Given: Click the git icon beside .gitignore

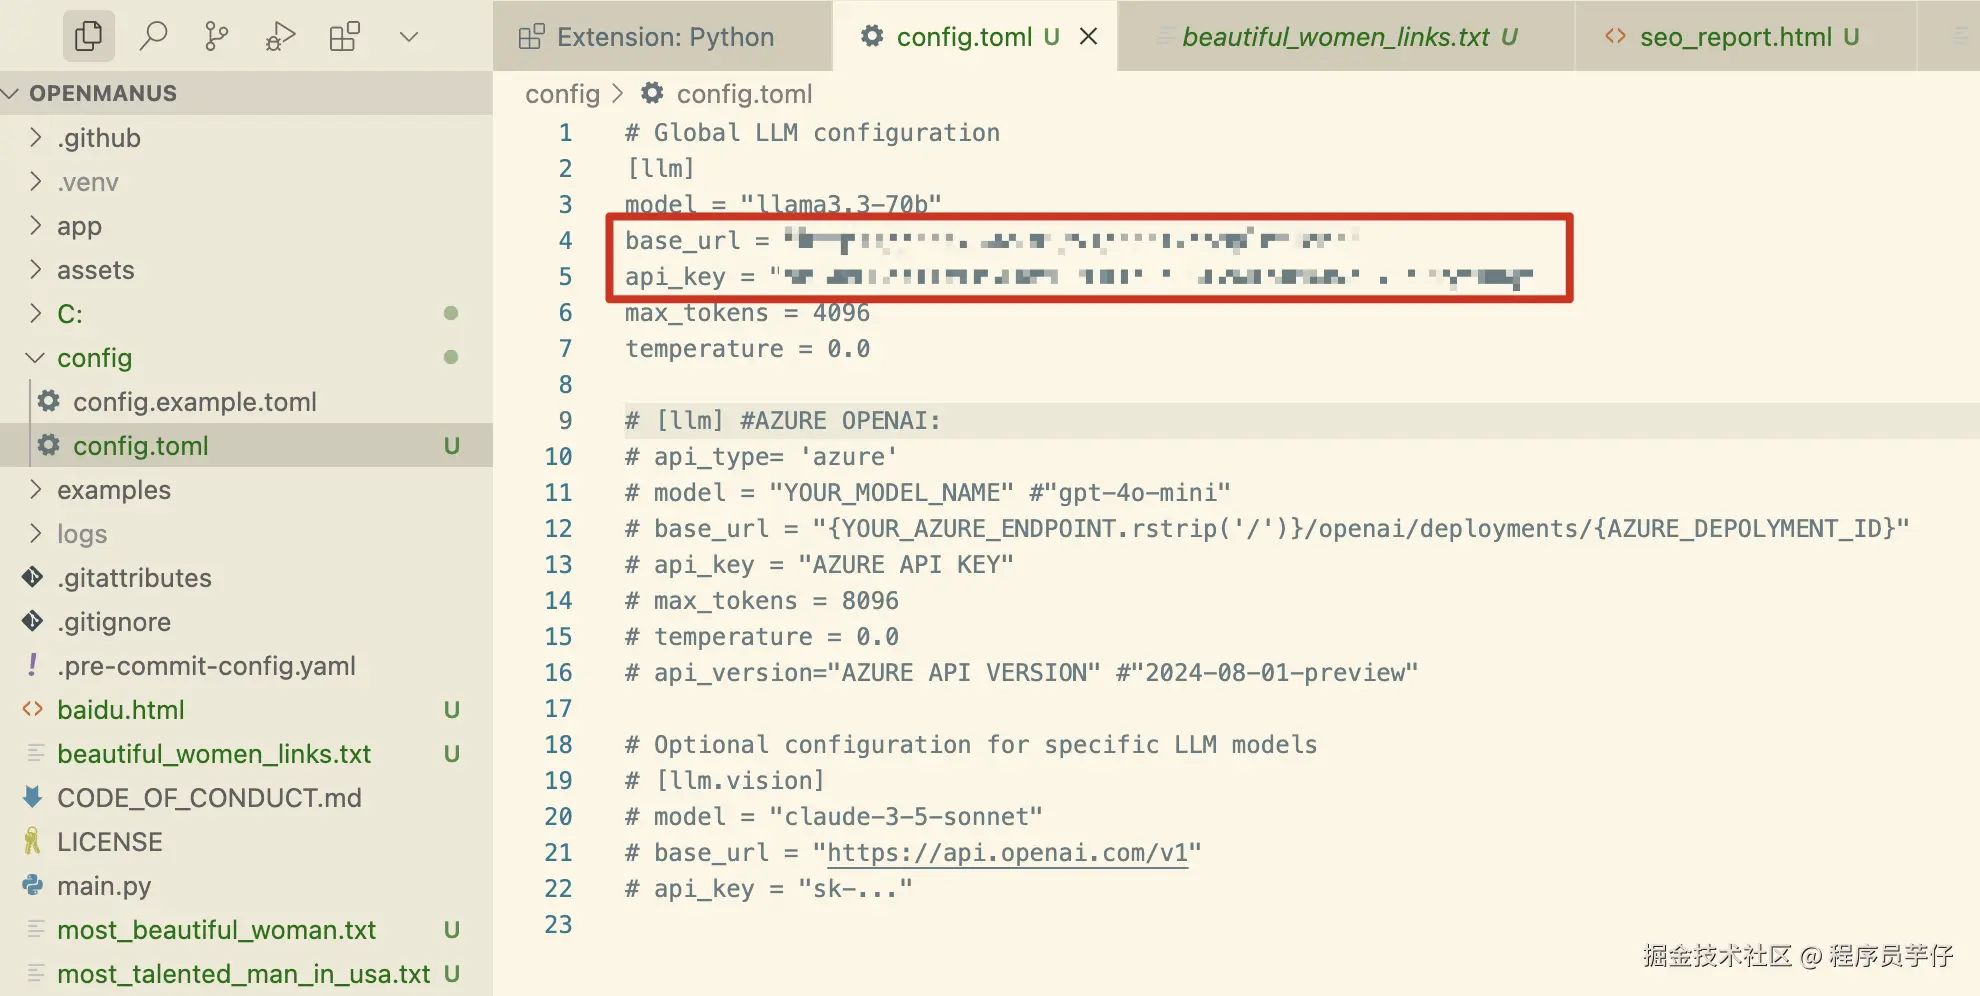Looking at the screenshot, I should (32, 621).
